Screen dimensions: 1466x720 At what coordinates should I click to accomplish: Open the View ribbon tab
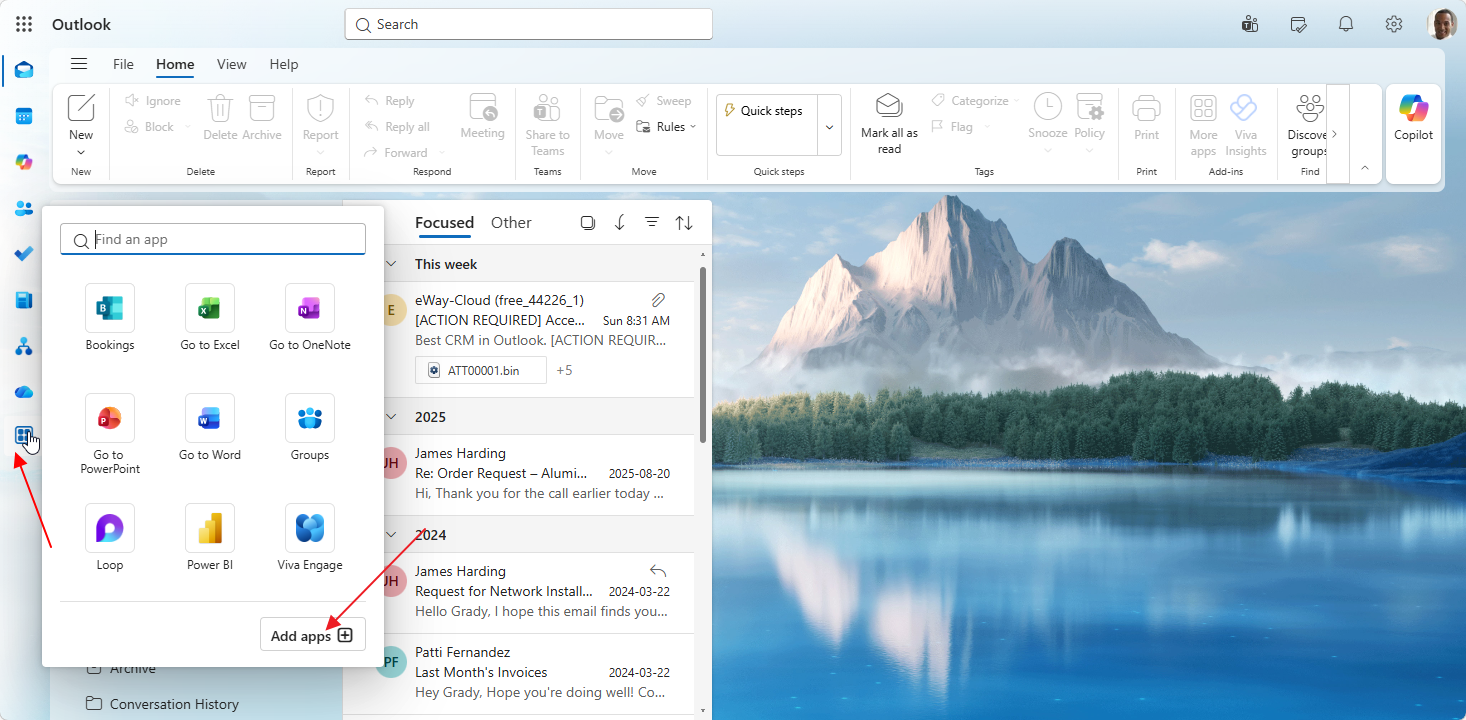click(231, 64)
